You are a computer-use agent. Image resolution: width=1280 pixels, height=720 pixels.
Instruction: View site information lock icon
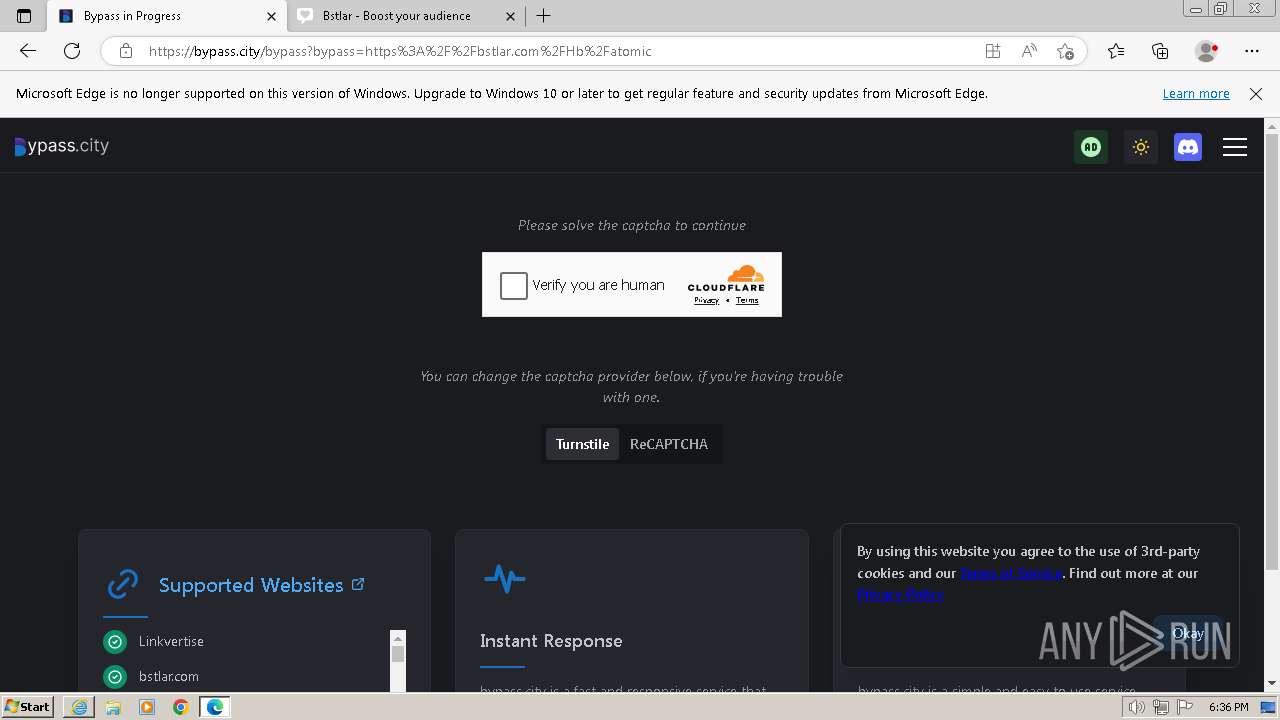coord(125,51)
